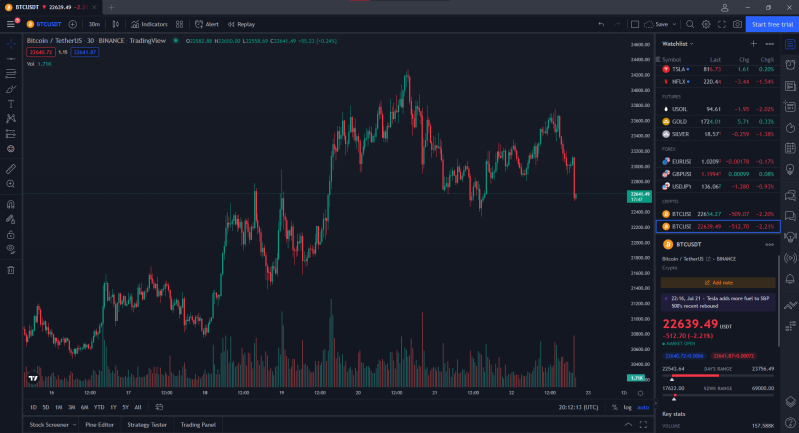Open the emoji icons tool
Viewport: 799px width, 433px height.
pyautogui.click(x=11, y=149)
